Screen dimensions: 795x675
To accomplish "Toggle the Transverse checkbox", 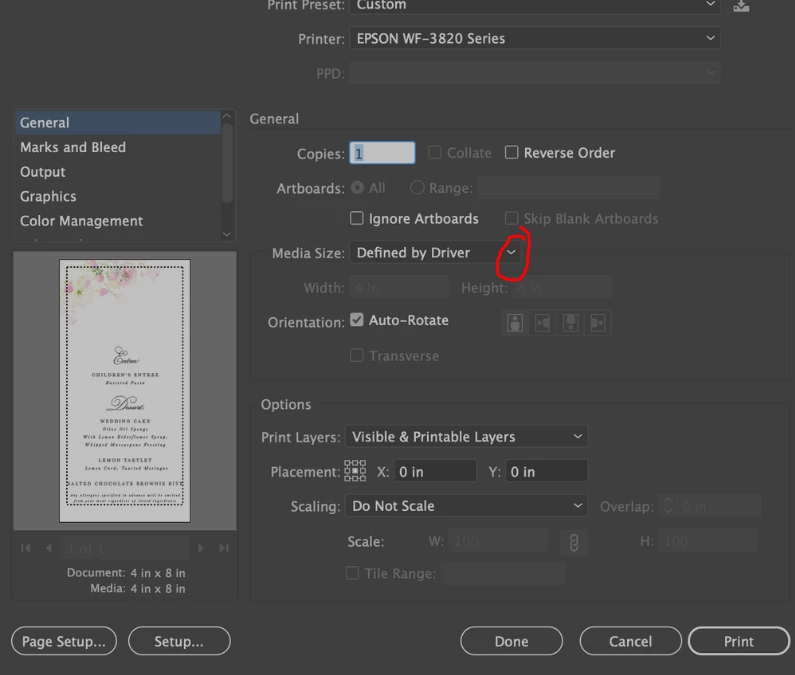I will pos(357,356).
